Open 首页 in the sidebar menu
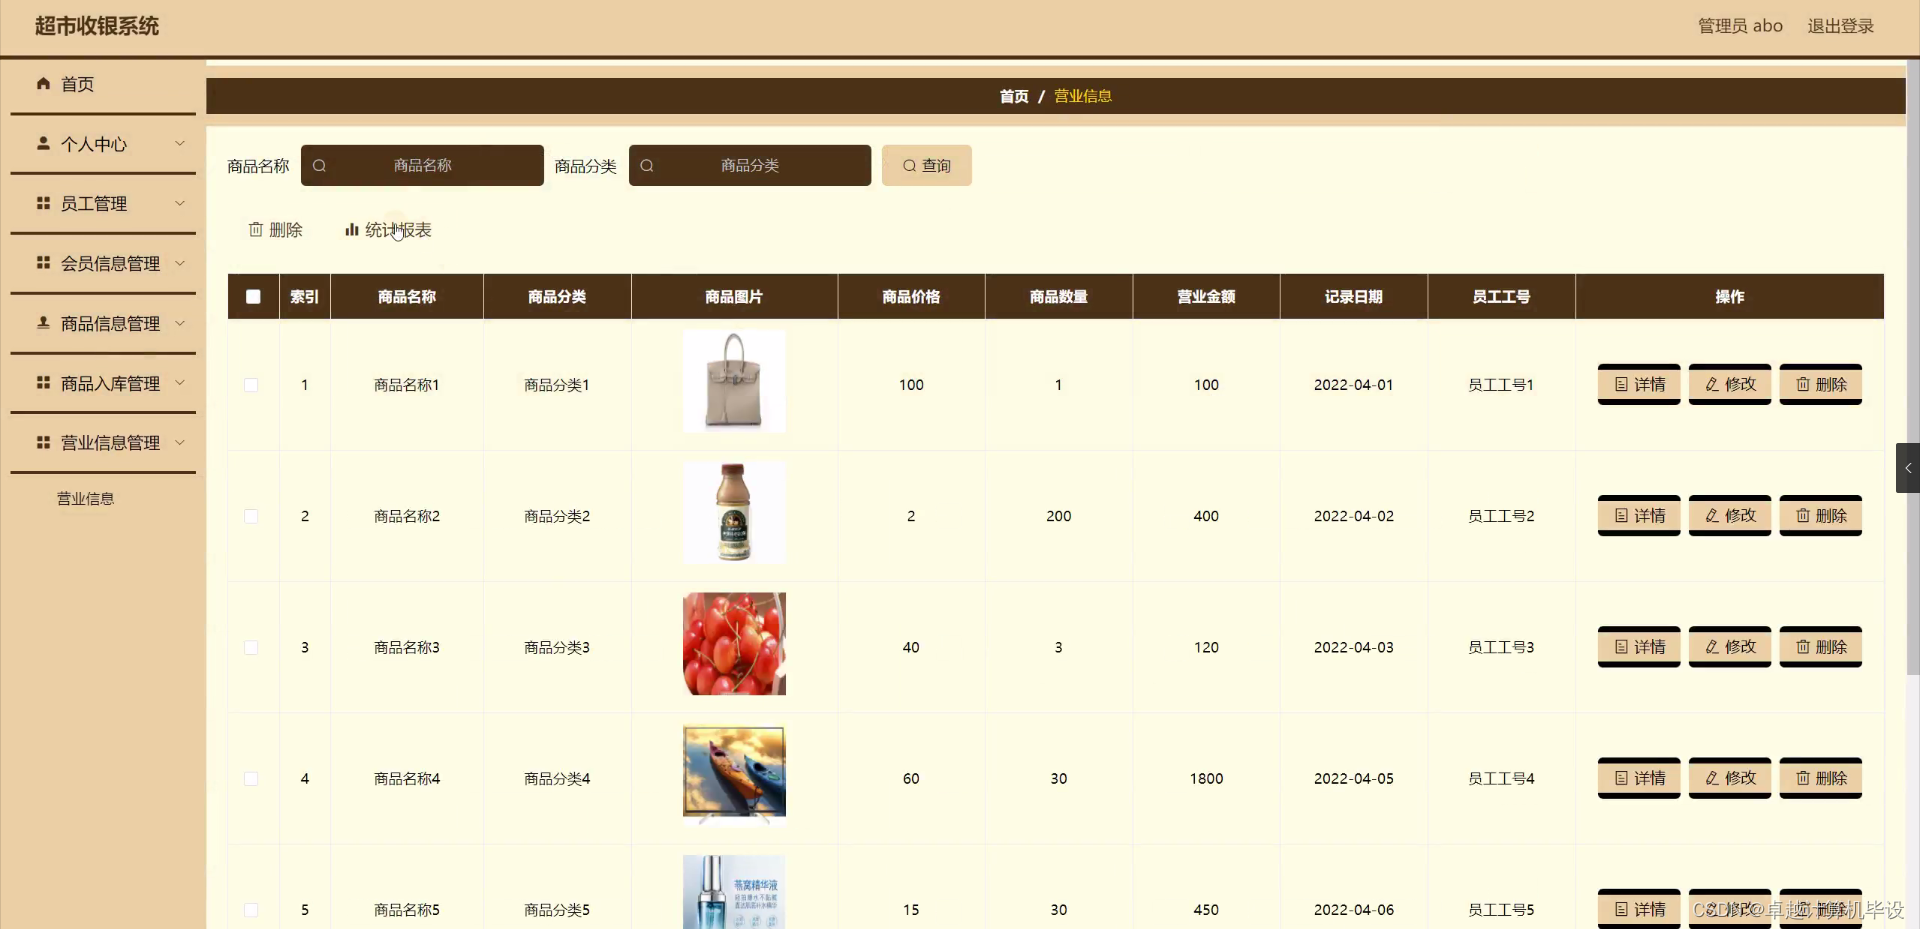The width and height of the screenshot is (1920, 929). (103, 85)
